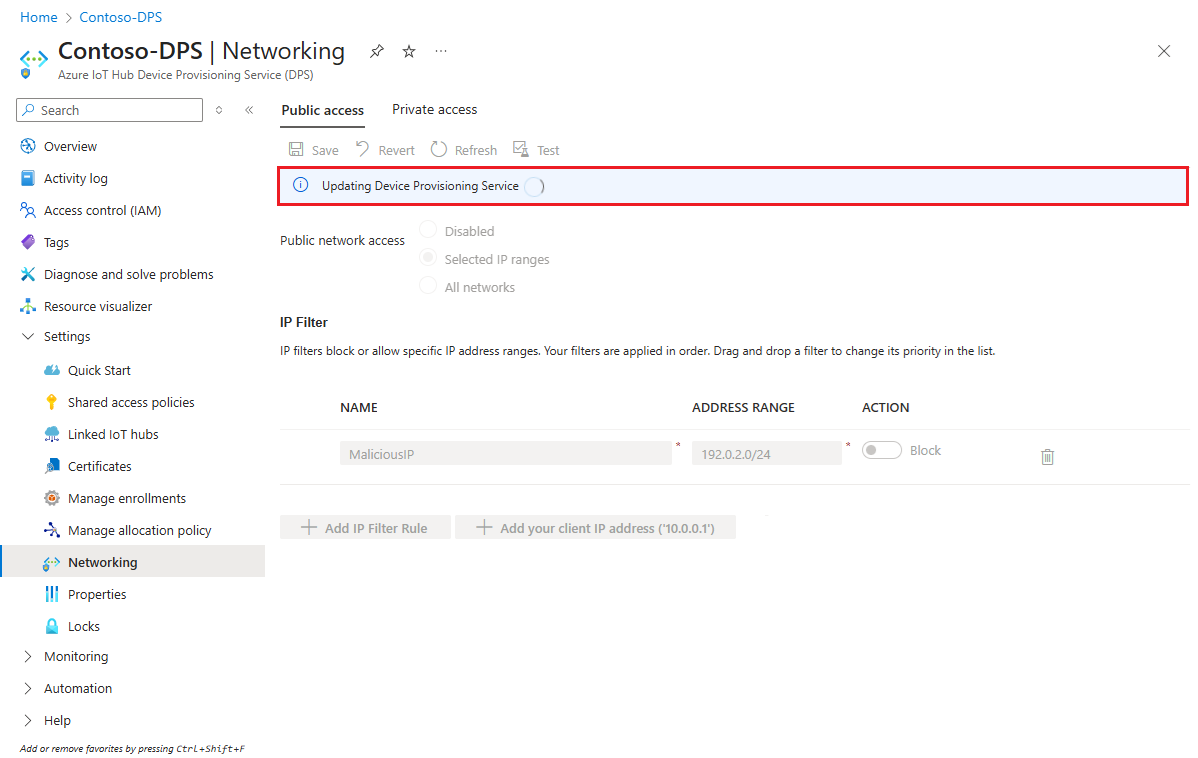
Task: Switch to the Private access tab
Action: (x=434, y=109)
